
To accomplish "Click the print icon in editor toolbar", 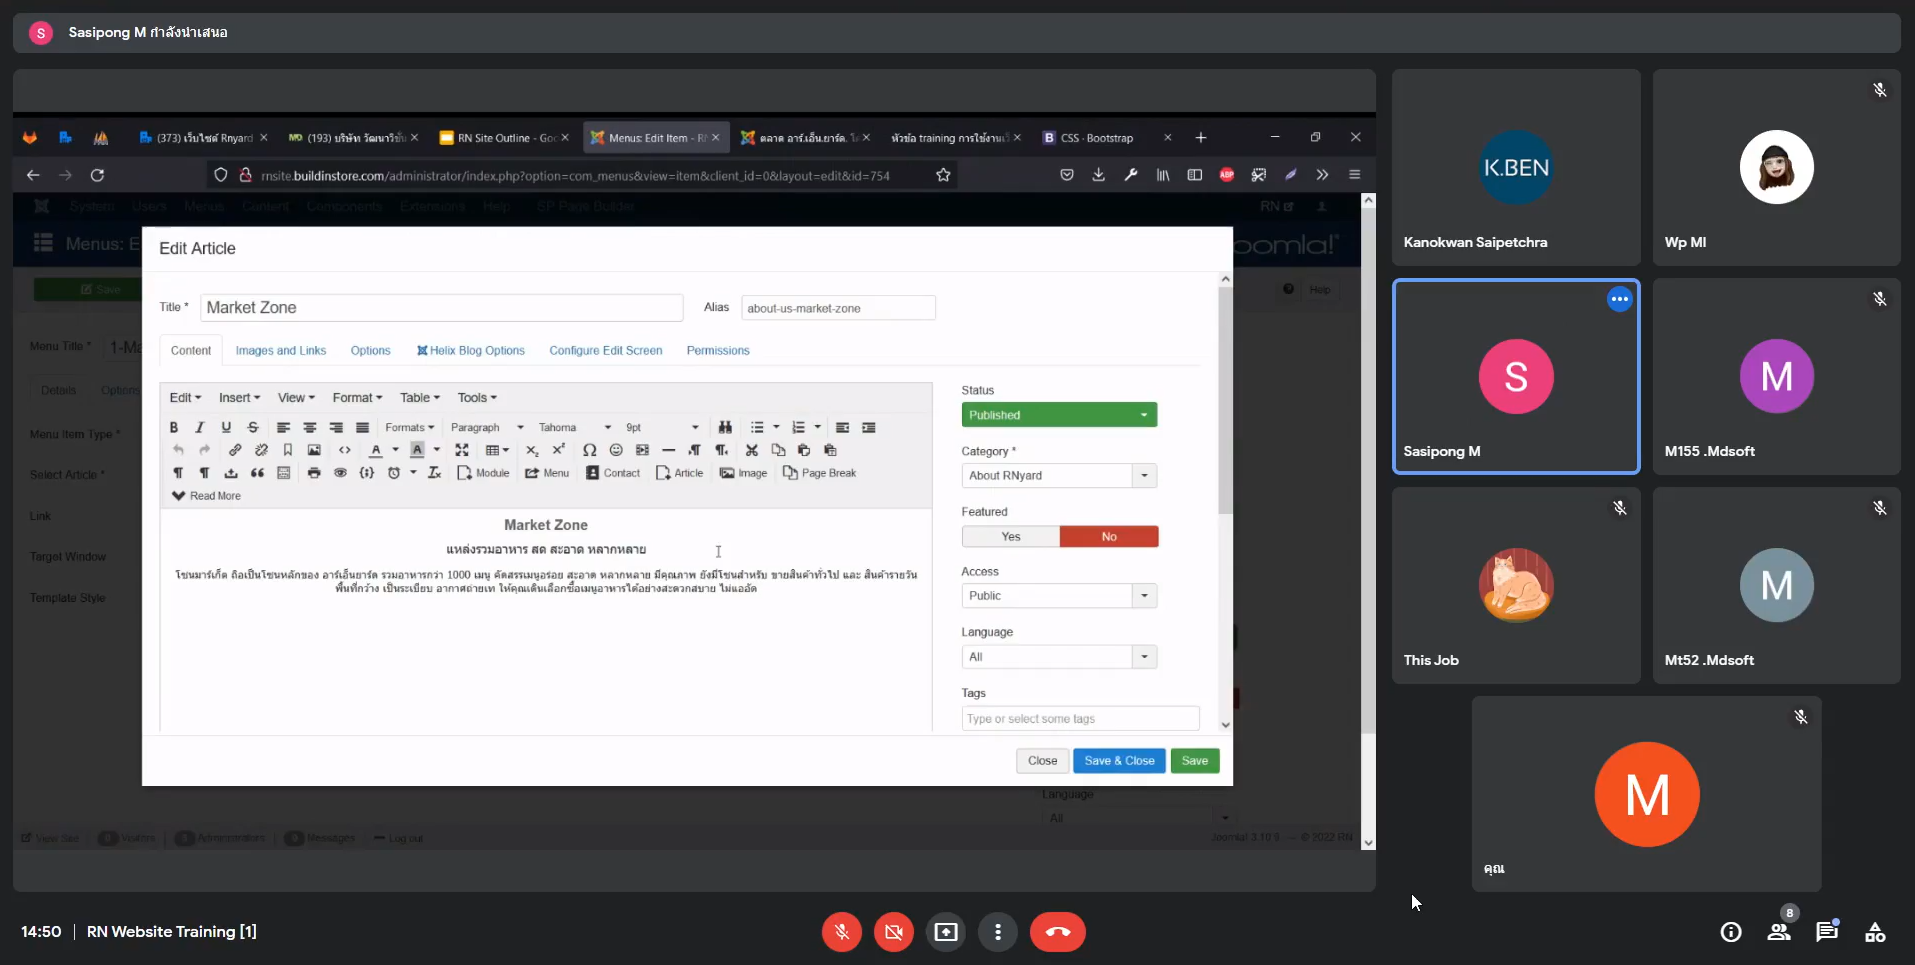I will tap(314, 473).
